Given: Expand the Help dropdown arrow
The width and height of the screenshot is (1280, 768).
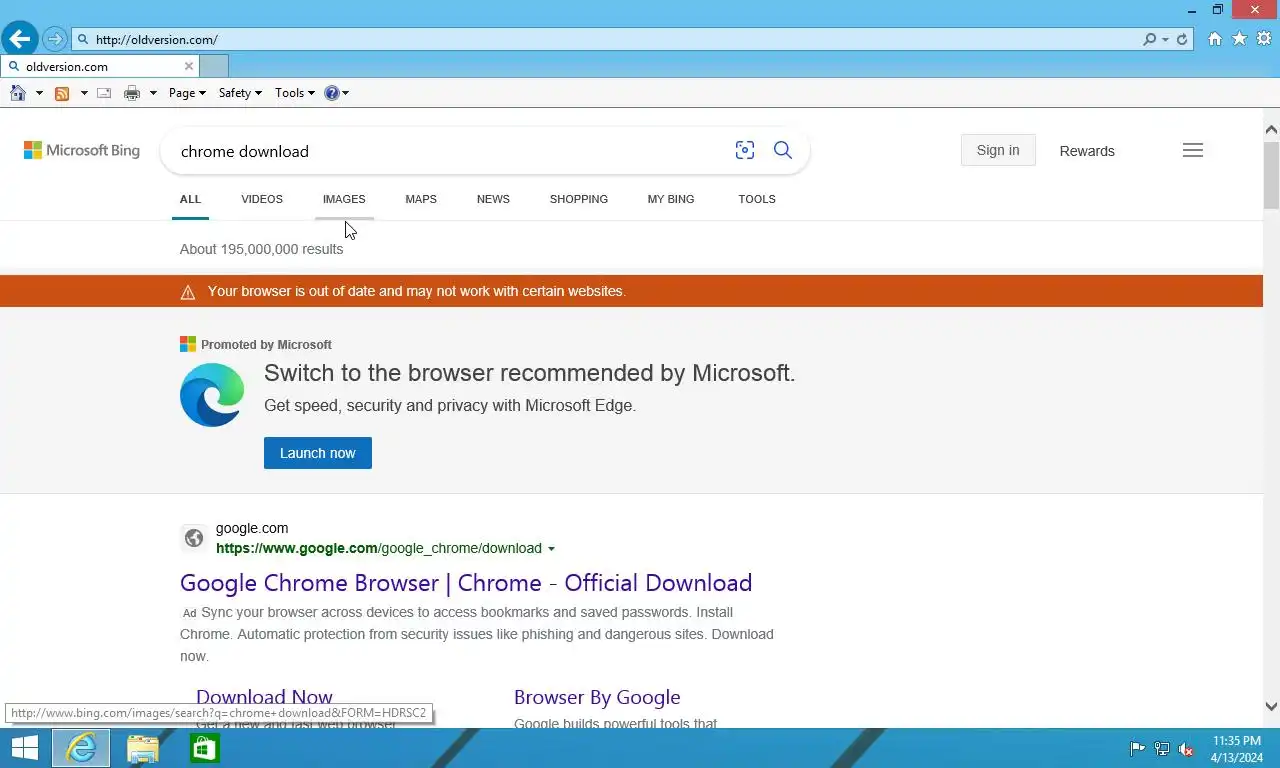Looking at the screenshot, I should [345, 93].
